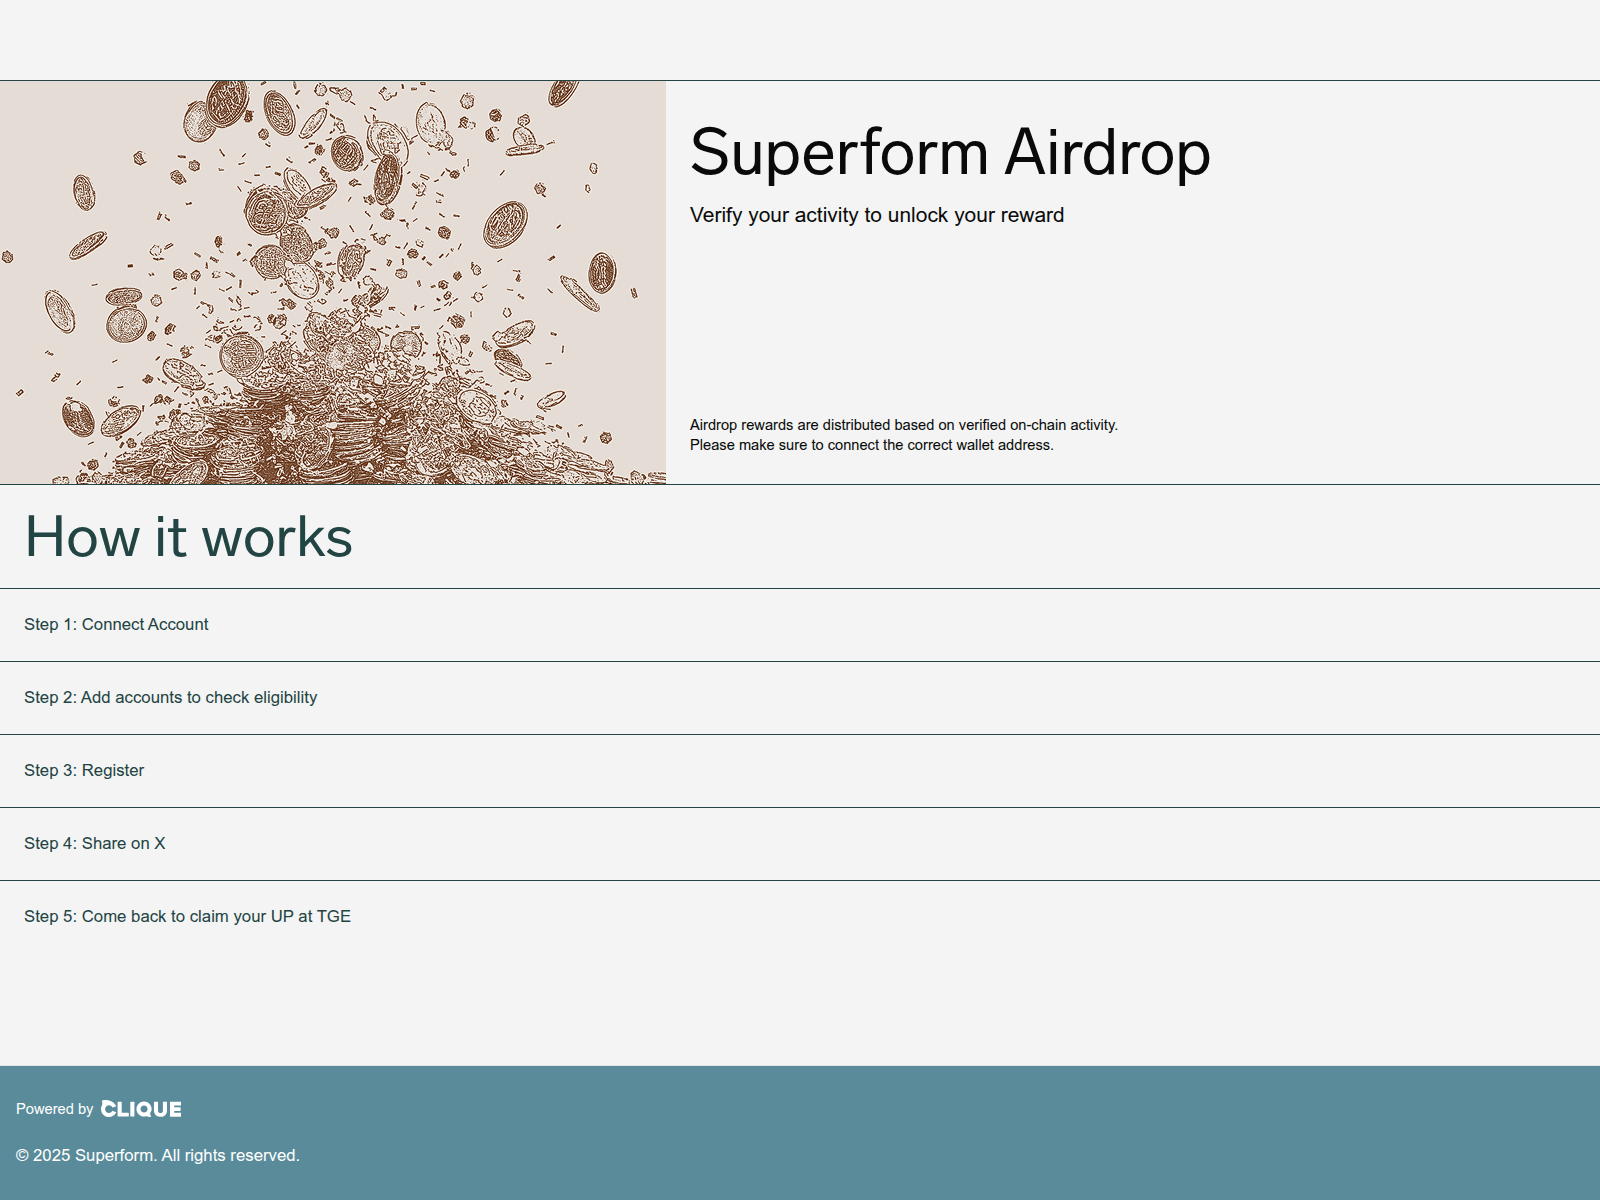Viewport: 1600px width, 1200px height.
Task: Click the verify your activity subtitle
Action: tap(877, 214)
